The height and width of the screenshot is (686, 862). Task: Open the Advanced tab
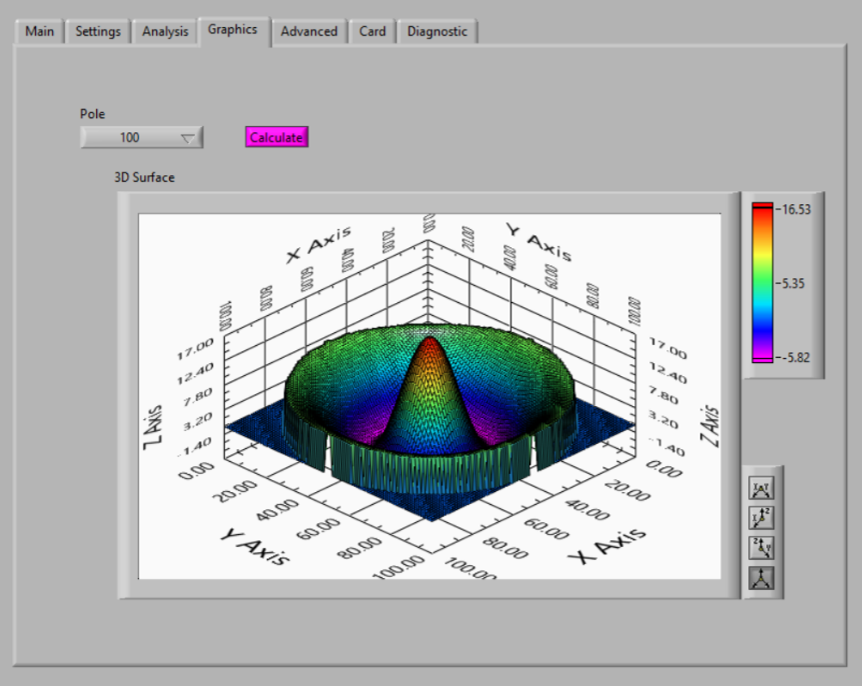click(x=309, y=31)
